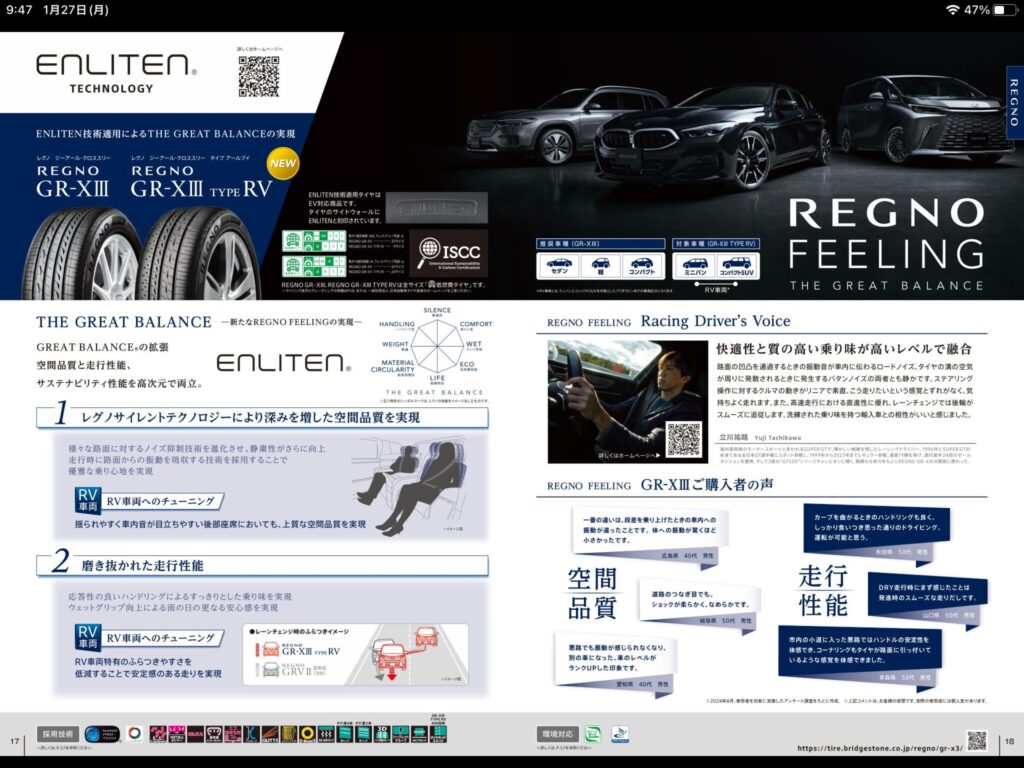Tap the ミニバン vehicle type icon
1024x768 pixels.
(x=695, y=266)
